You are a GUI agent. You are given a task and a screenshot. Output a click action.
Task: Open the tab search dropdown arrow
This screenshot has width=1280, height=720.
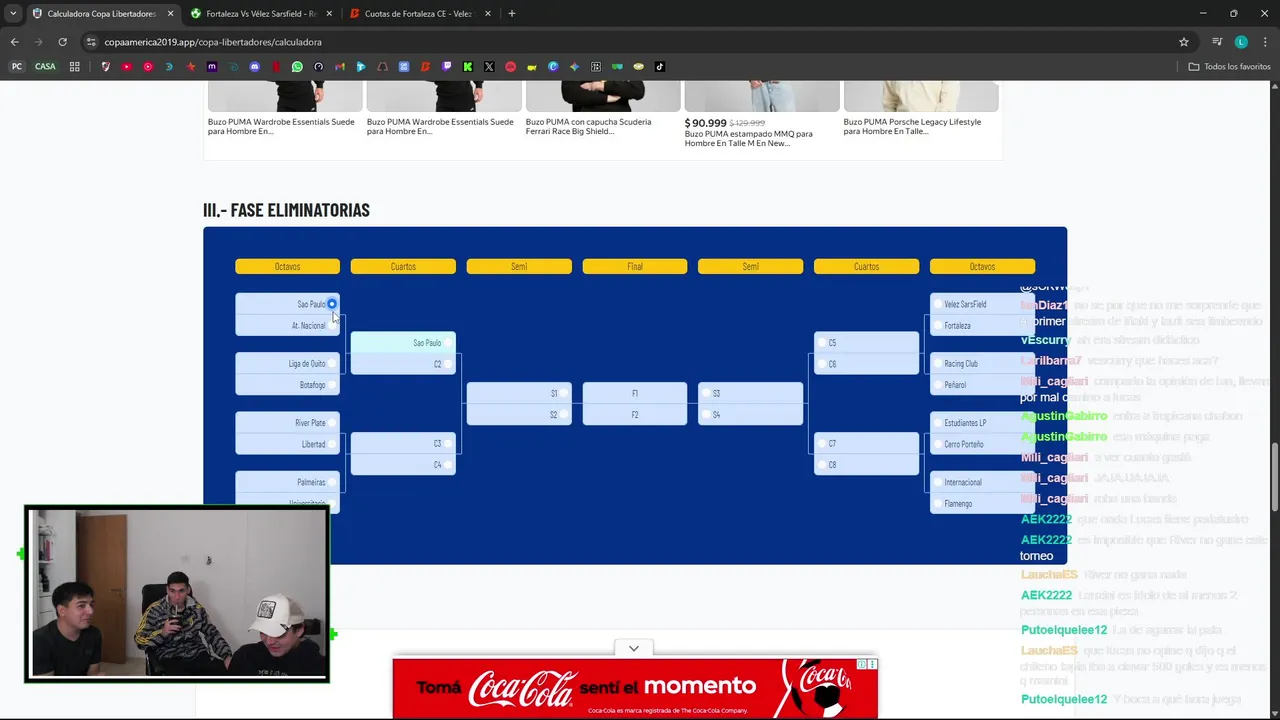13,14
